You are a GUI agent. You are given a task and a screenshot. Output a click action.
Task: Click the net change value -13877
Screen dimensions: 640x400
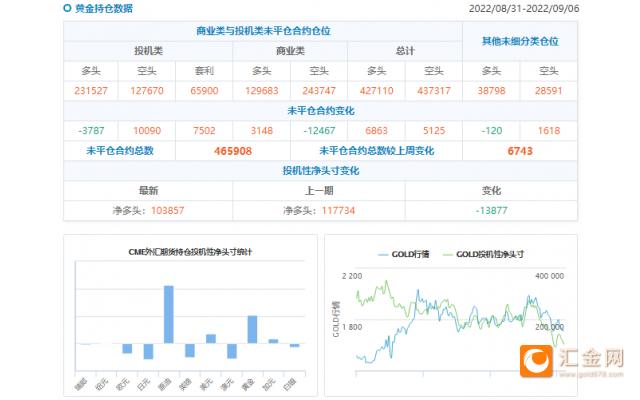click(491, 211)
